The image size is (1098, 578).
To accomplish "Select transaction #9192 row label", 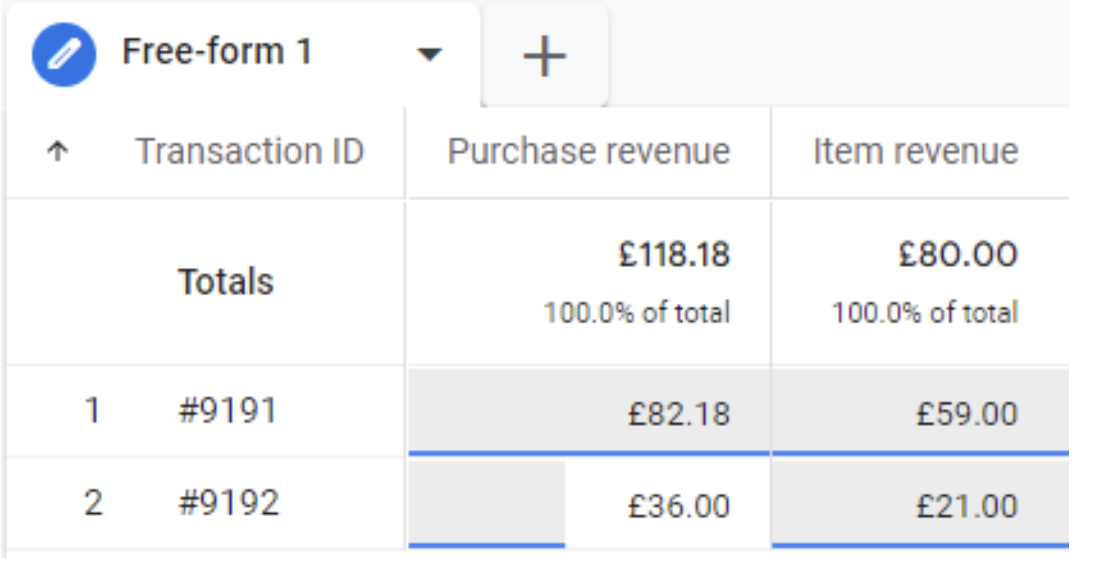I will tap(229, 503).
